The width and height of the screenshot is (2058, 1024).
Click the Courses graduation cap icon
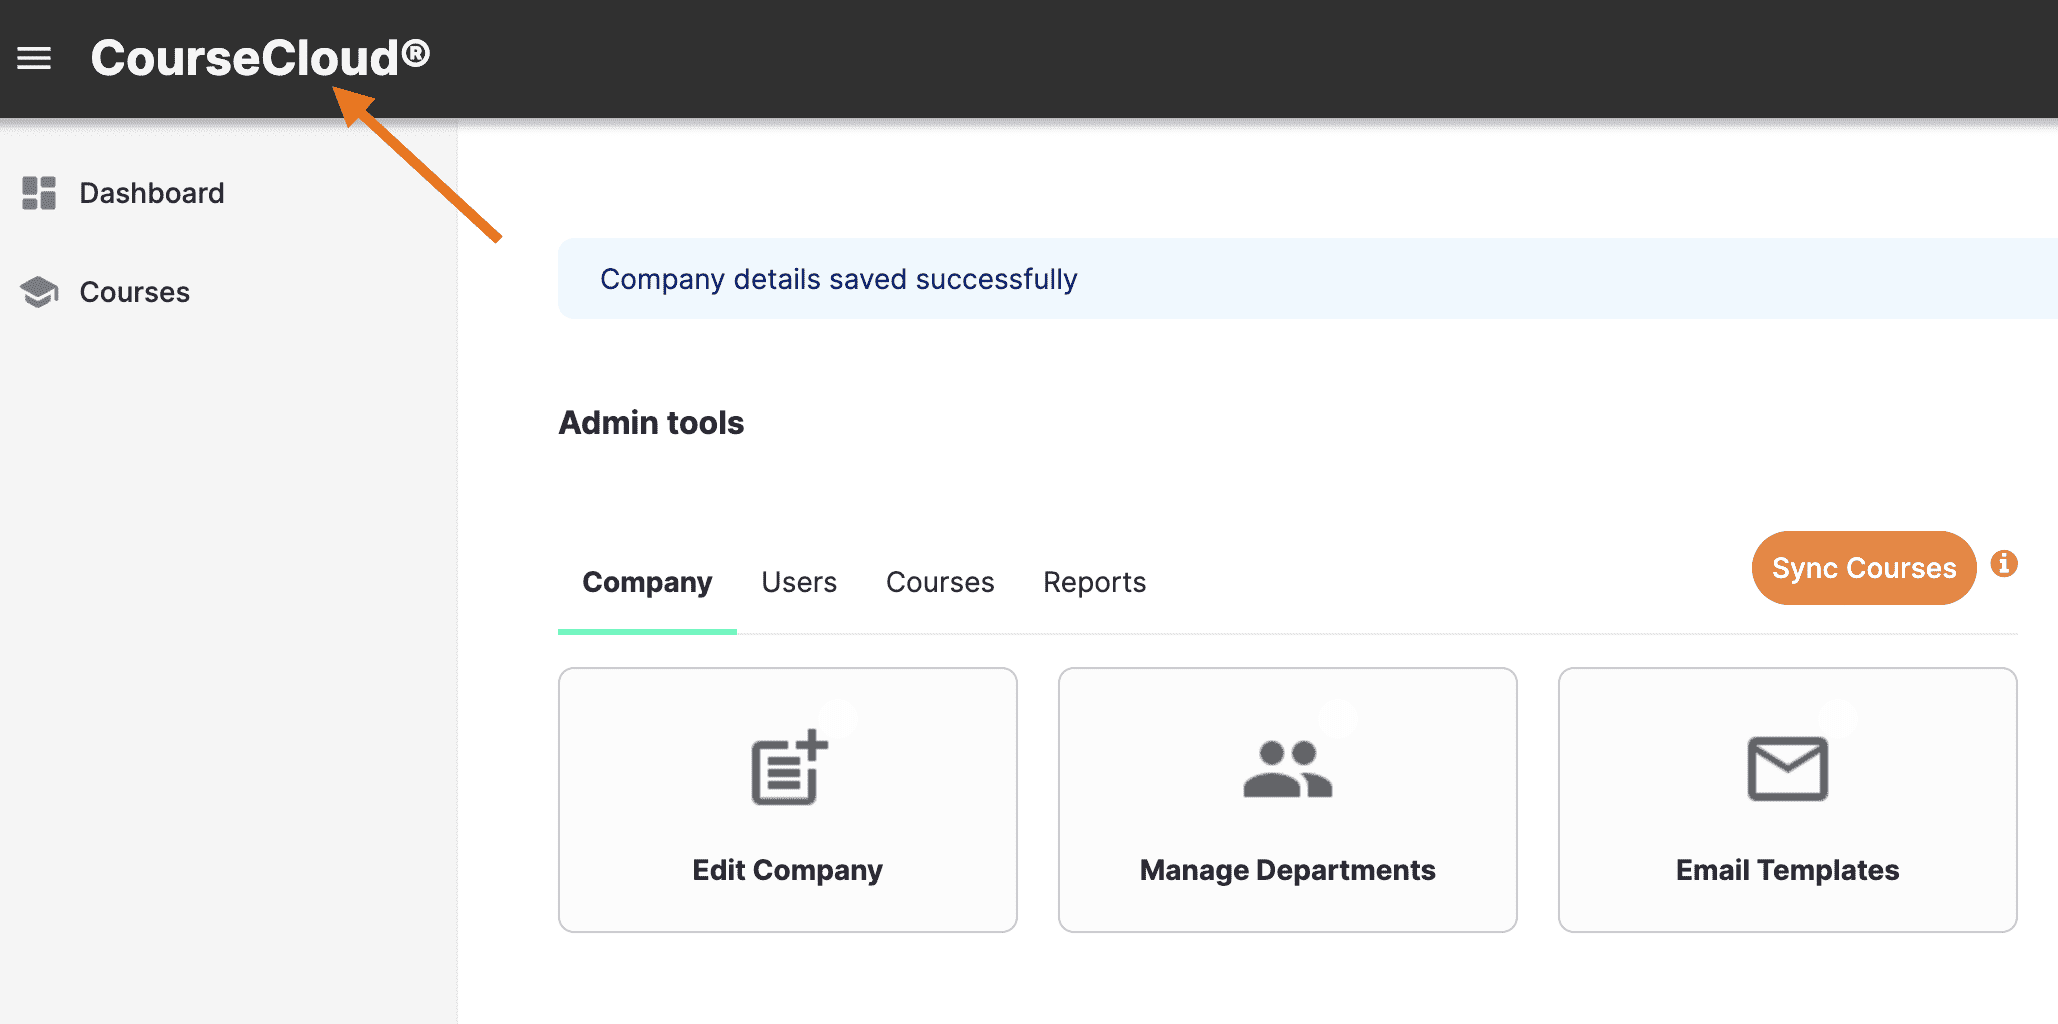(39, 292)
